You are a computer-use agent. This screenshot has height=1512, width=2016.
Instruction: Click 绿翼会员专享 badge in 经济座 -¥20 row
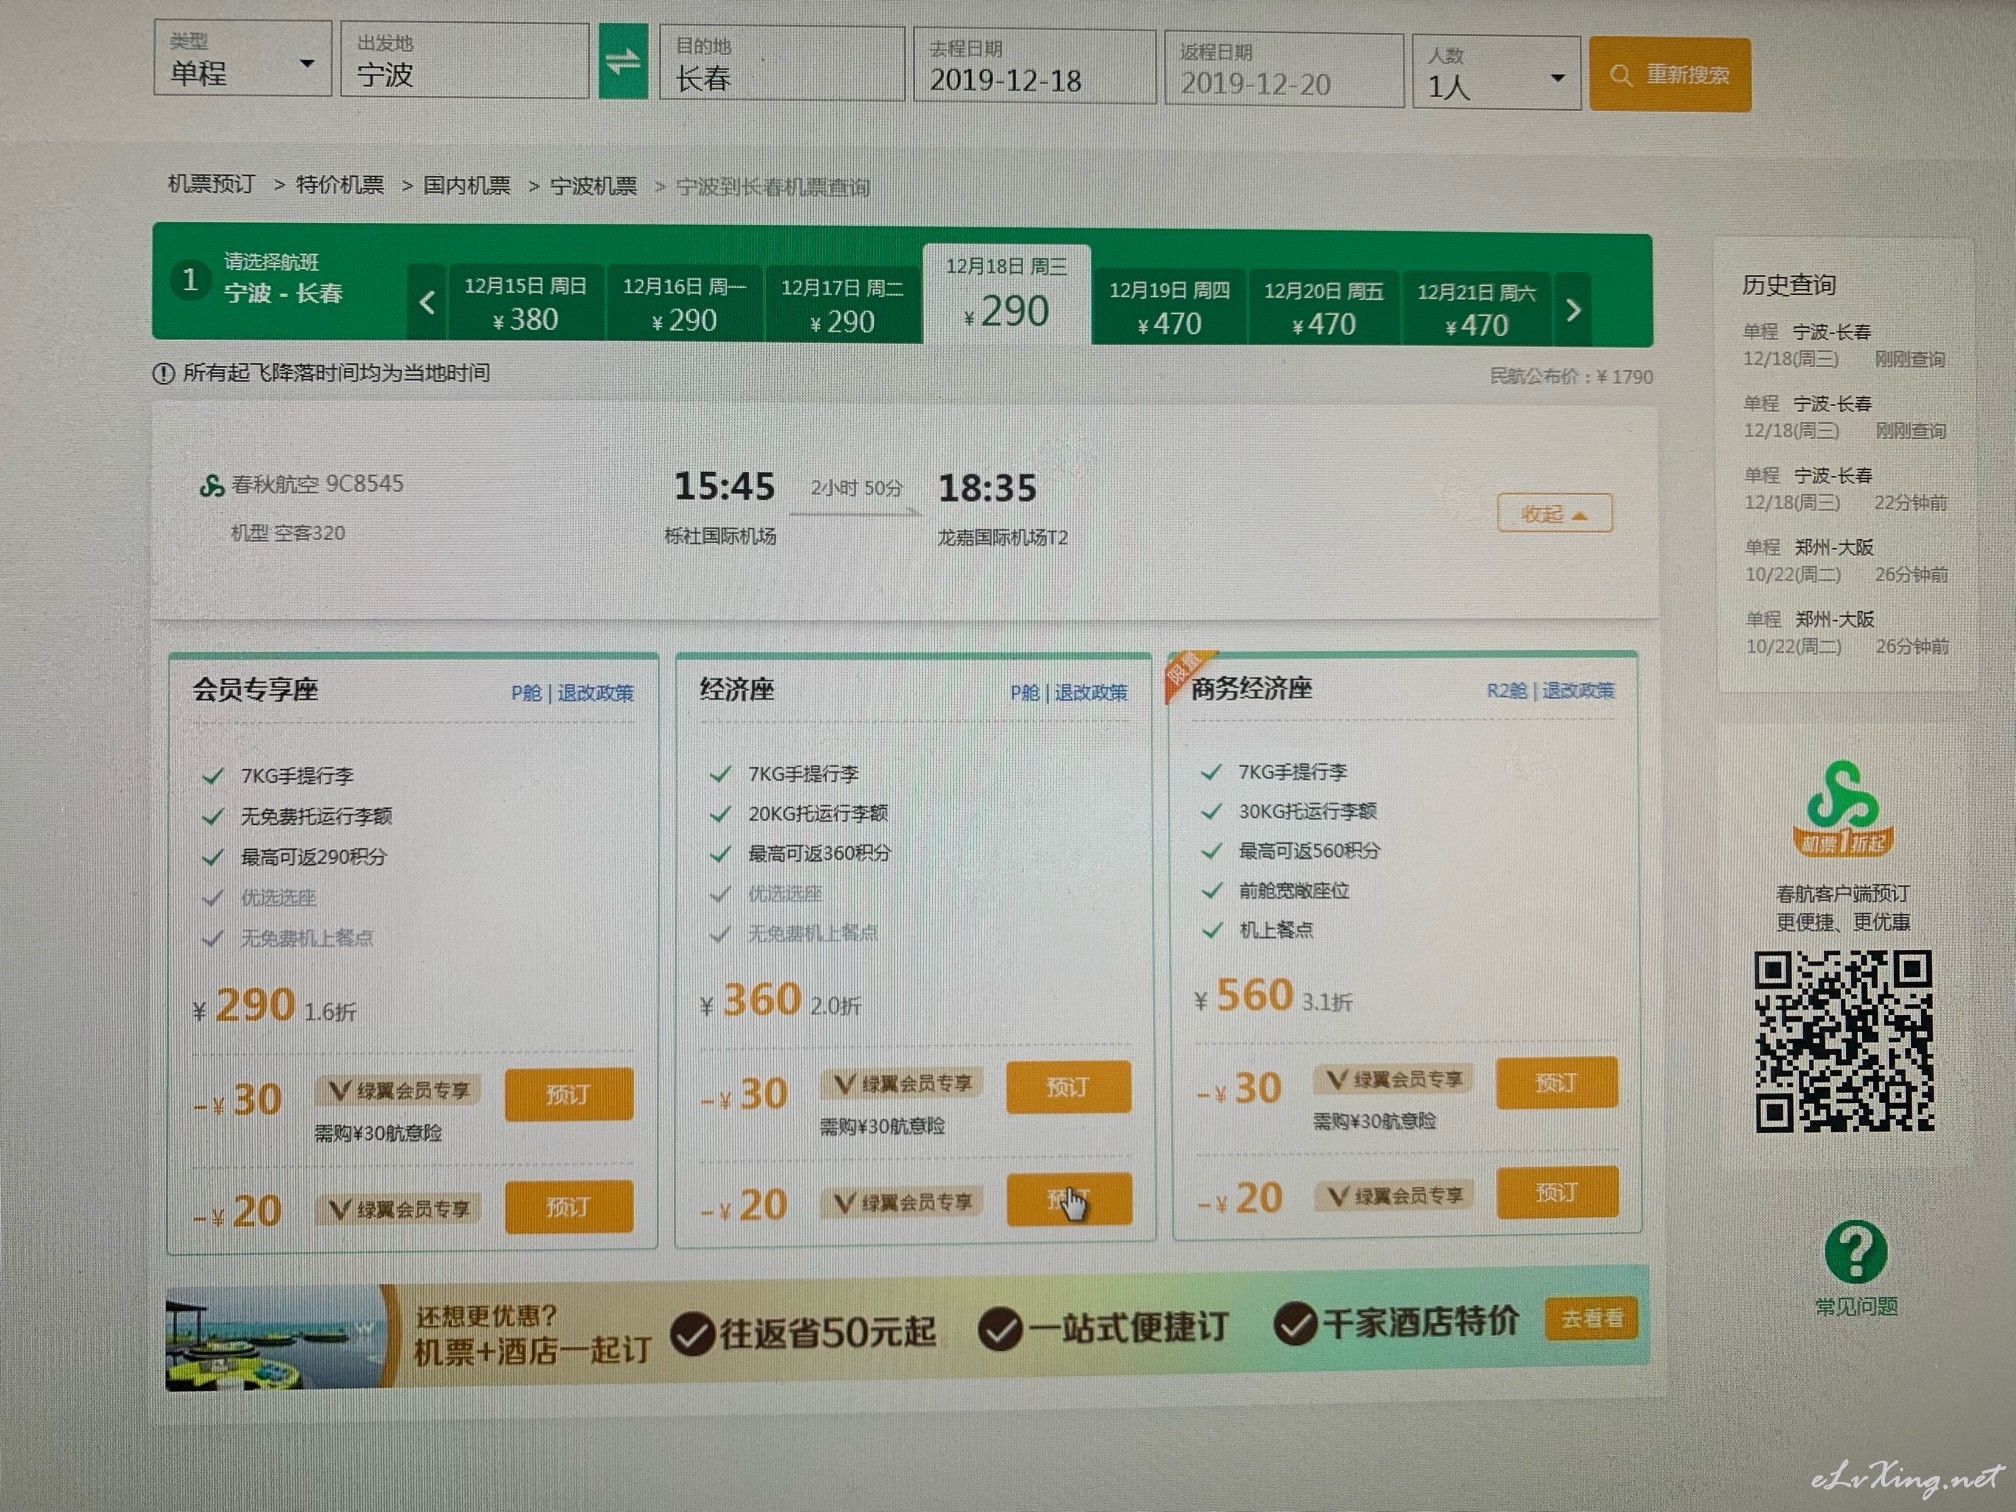tap(903, 1202)
